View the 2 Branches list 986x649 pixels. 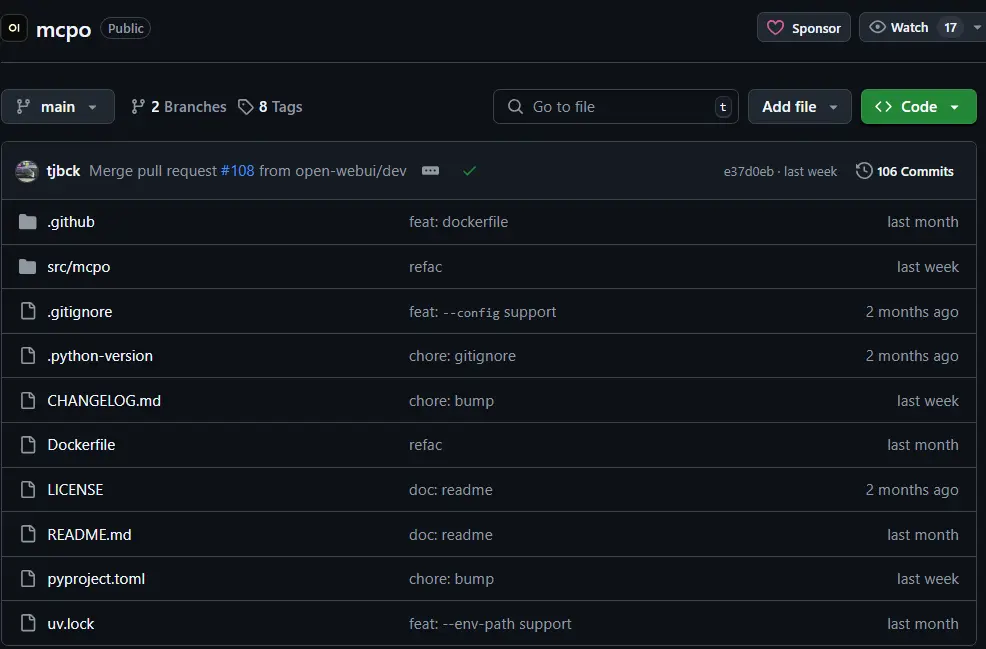[x=179, y=107]
